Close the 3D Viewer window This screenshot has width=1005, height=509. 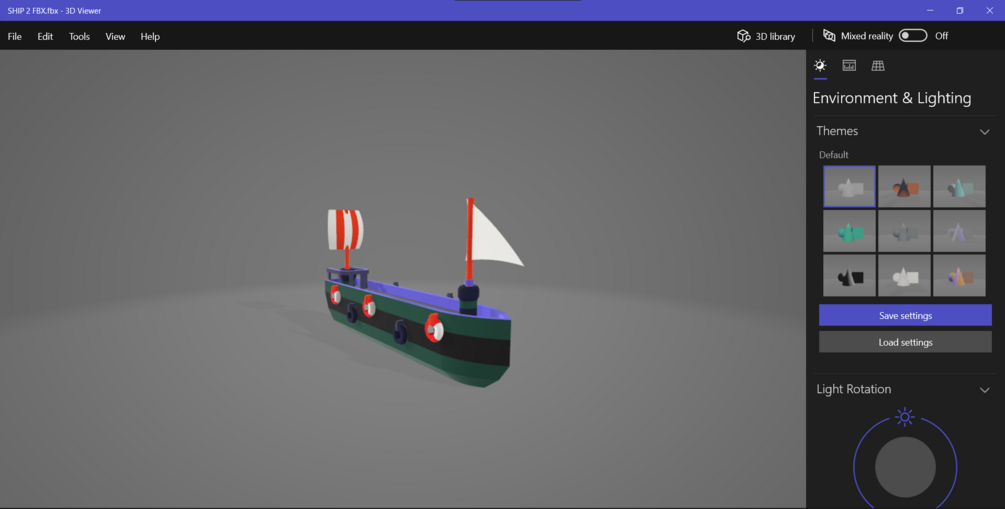(x=989, y=10)
